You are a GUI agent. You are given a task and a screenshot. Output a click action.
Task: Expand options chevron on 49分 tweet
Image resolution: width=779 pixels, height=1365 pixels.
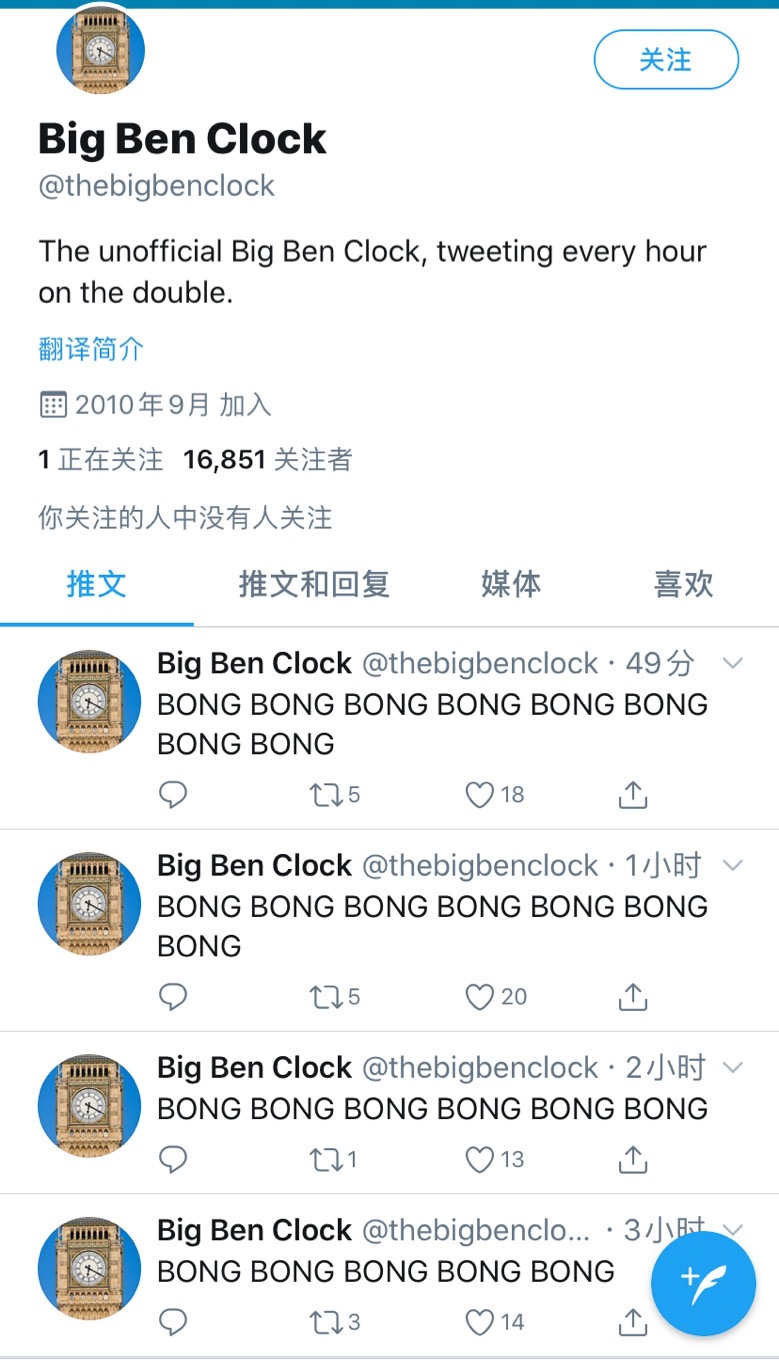pos(733,663)
